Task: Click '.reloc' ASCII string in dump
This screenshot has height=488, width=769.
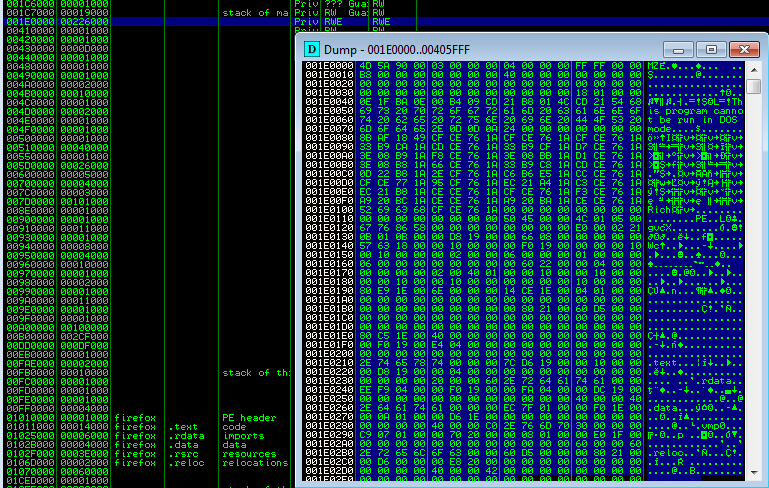Action: [x=665, y=453]
